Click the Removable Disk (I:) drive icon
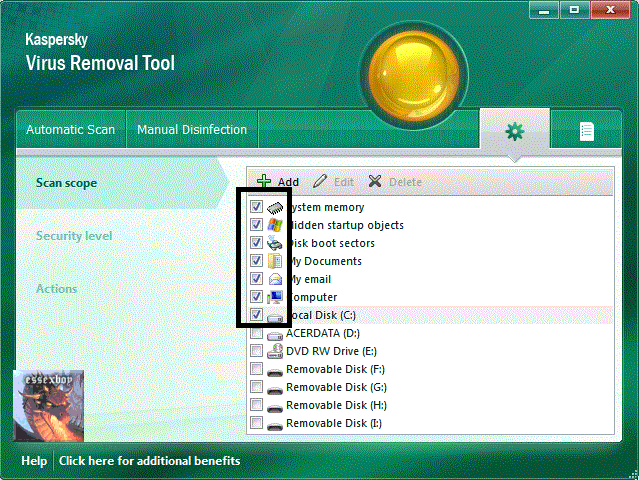This screenshot has height=480, width=639. (275, 426)
